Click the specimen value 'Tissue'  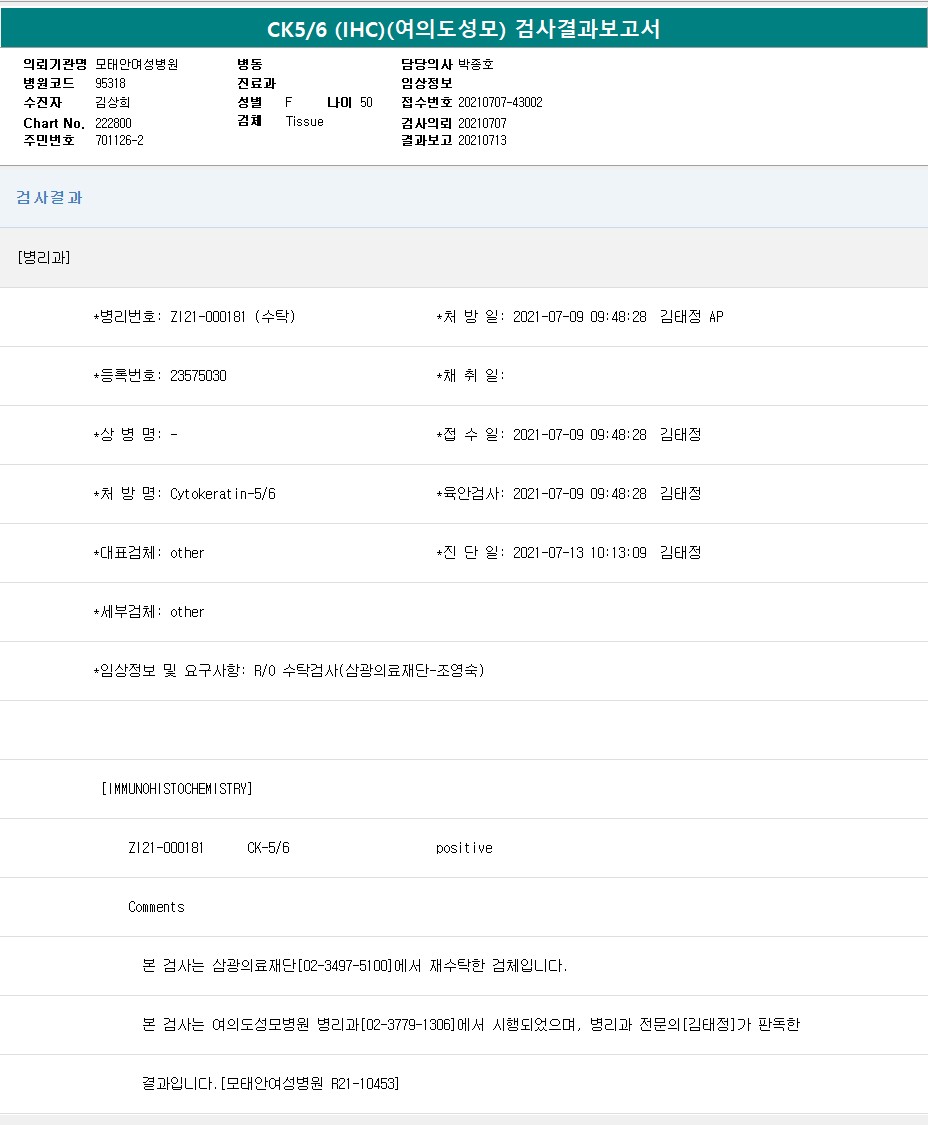coord(304,122)
